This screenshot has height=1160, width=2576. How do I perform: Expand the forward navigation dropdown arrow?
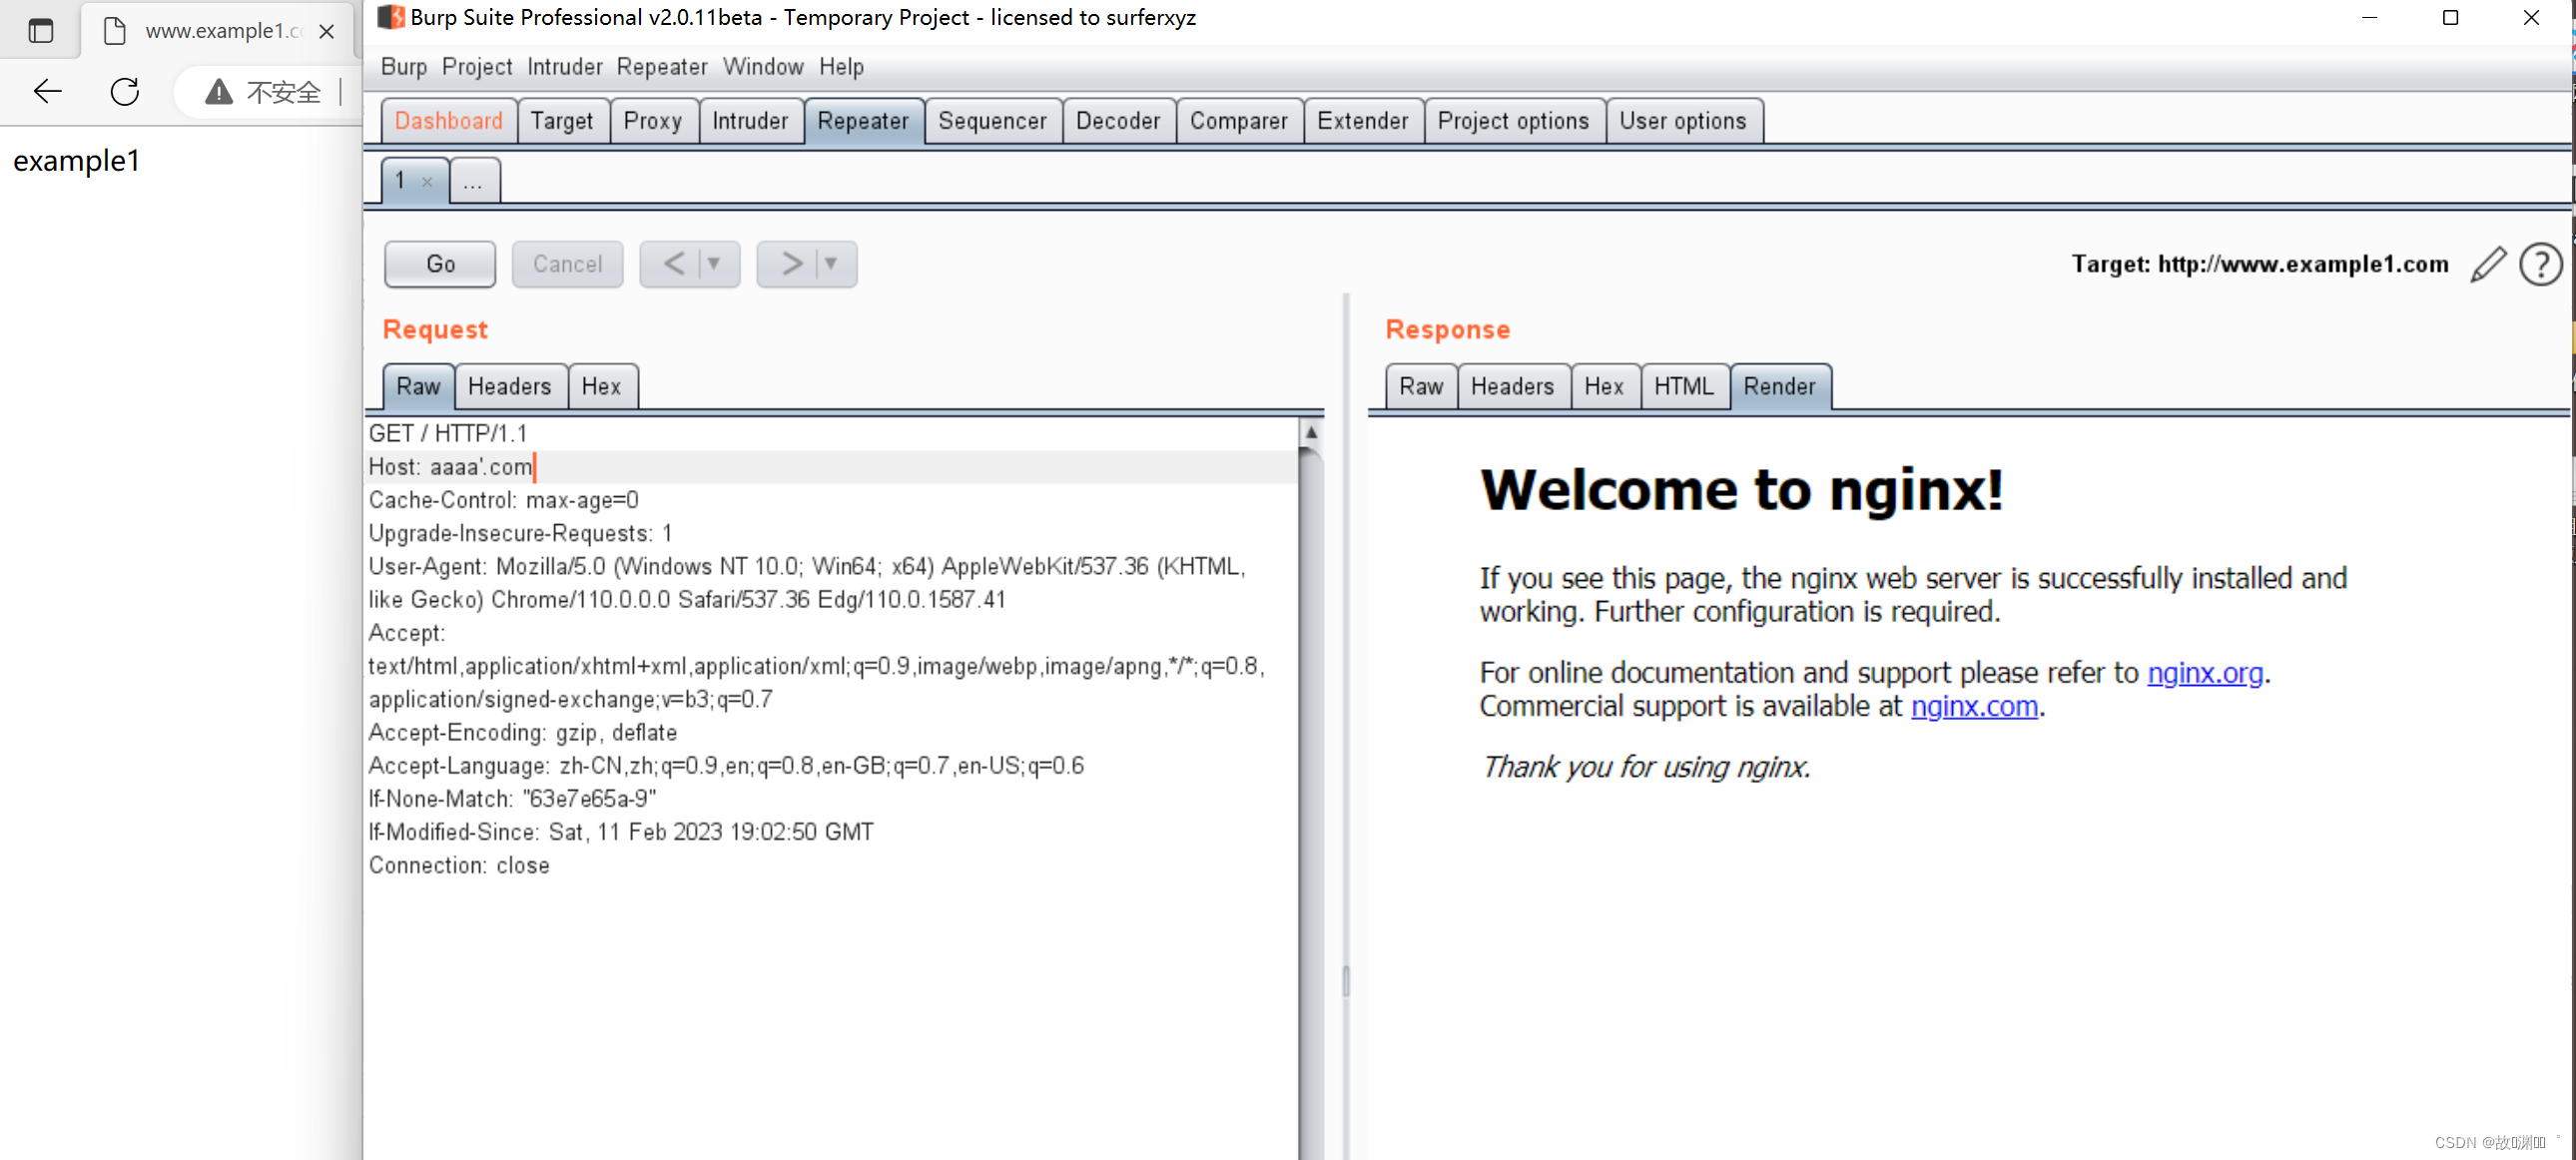coord(830,263)
